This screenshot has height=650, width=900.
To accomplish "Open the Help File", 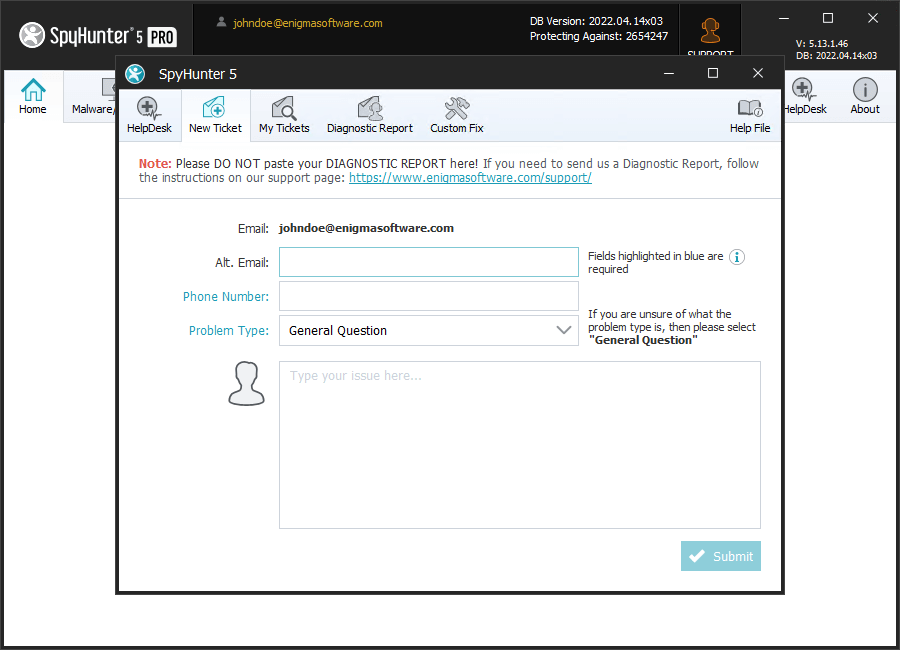I will (x=749, y=115).
